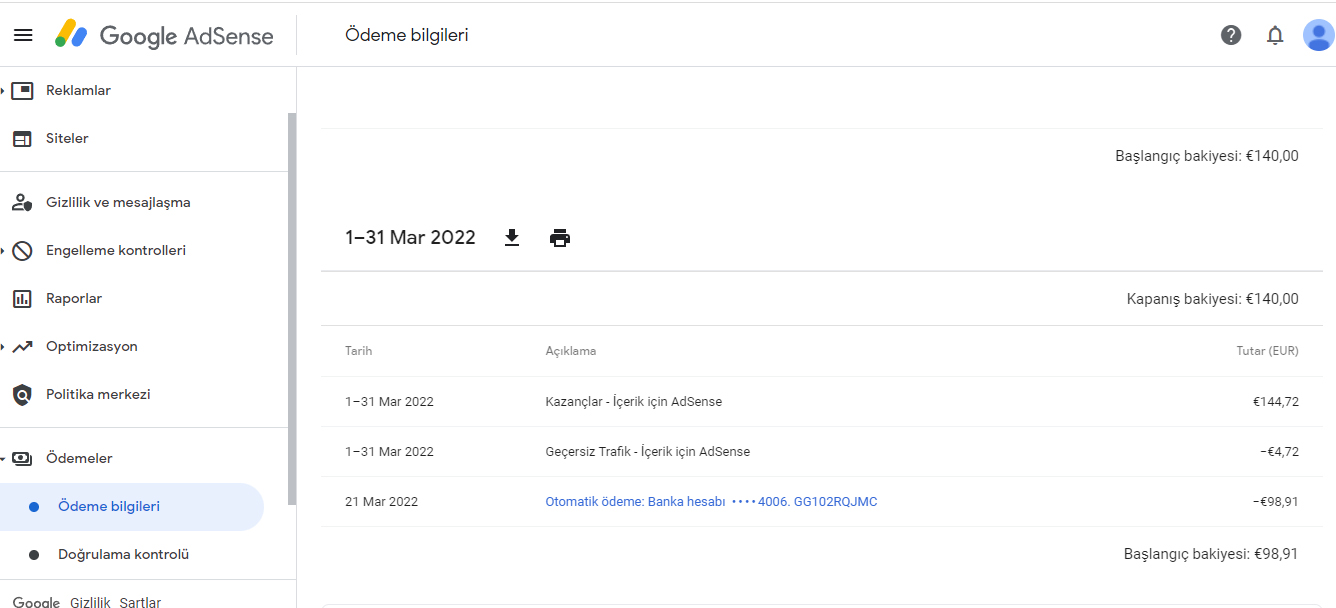Click the Ödeme bilgileri page title
The height and width of the screenshot is (608, 1336).
point(407,35)
